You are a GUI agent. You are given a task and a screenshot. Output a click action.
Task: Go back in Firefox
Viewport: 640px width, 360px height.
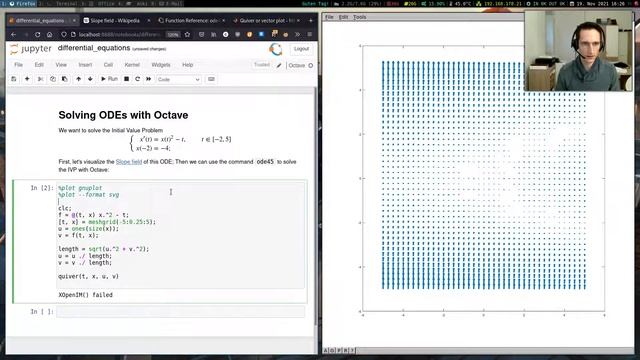click(13, 35)
